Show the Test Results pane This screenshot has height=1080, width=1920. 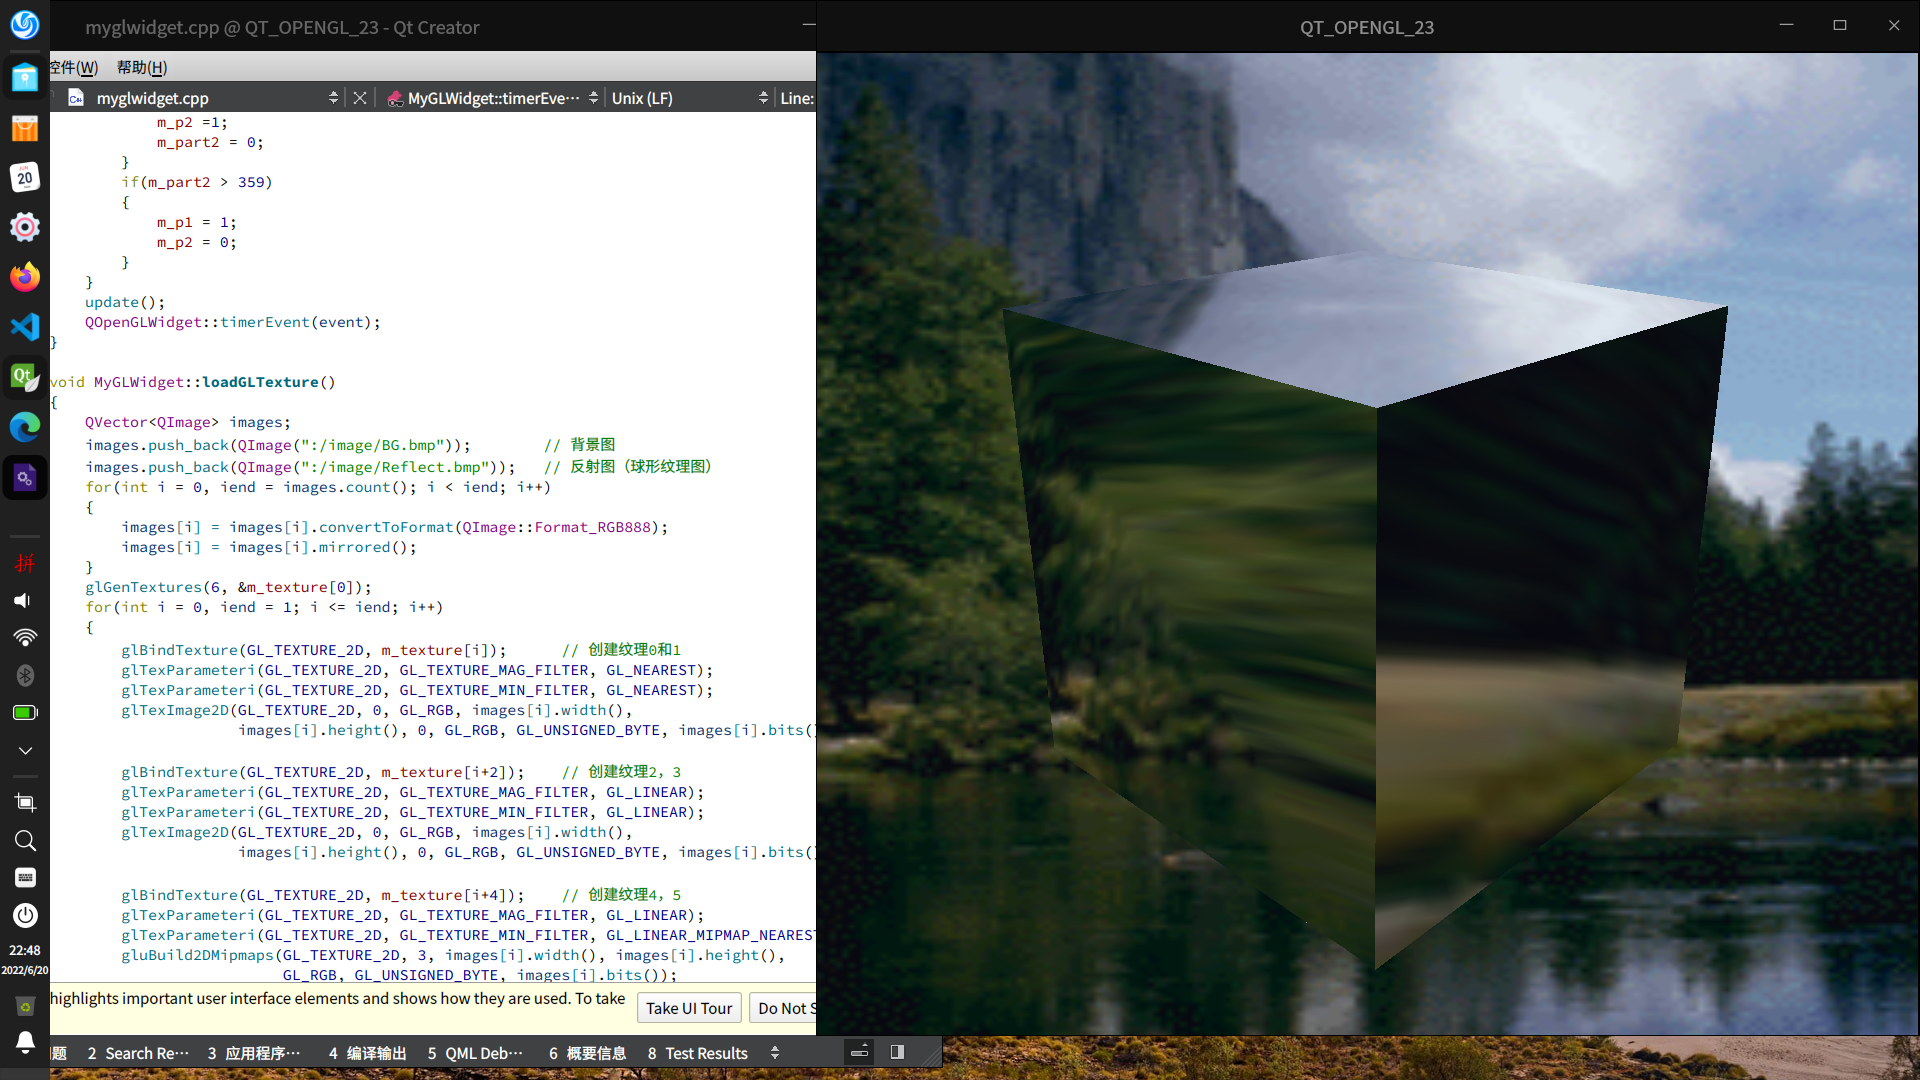[x=697, y=1053]
